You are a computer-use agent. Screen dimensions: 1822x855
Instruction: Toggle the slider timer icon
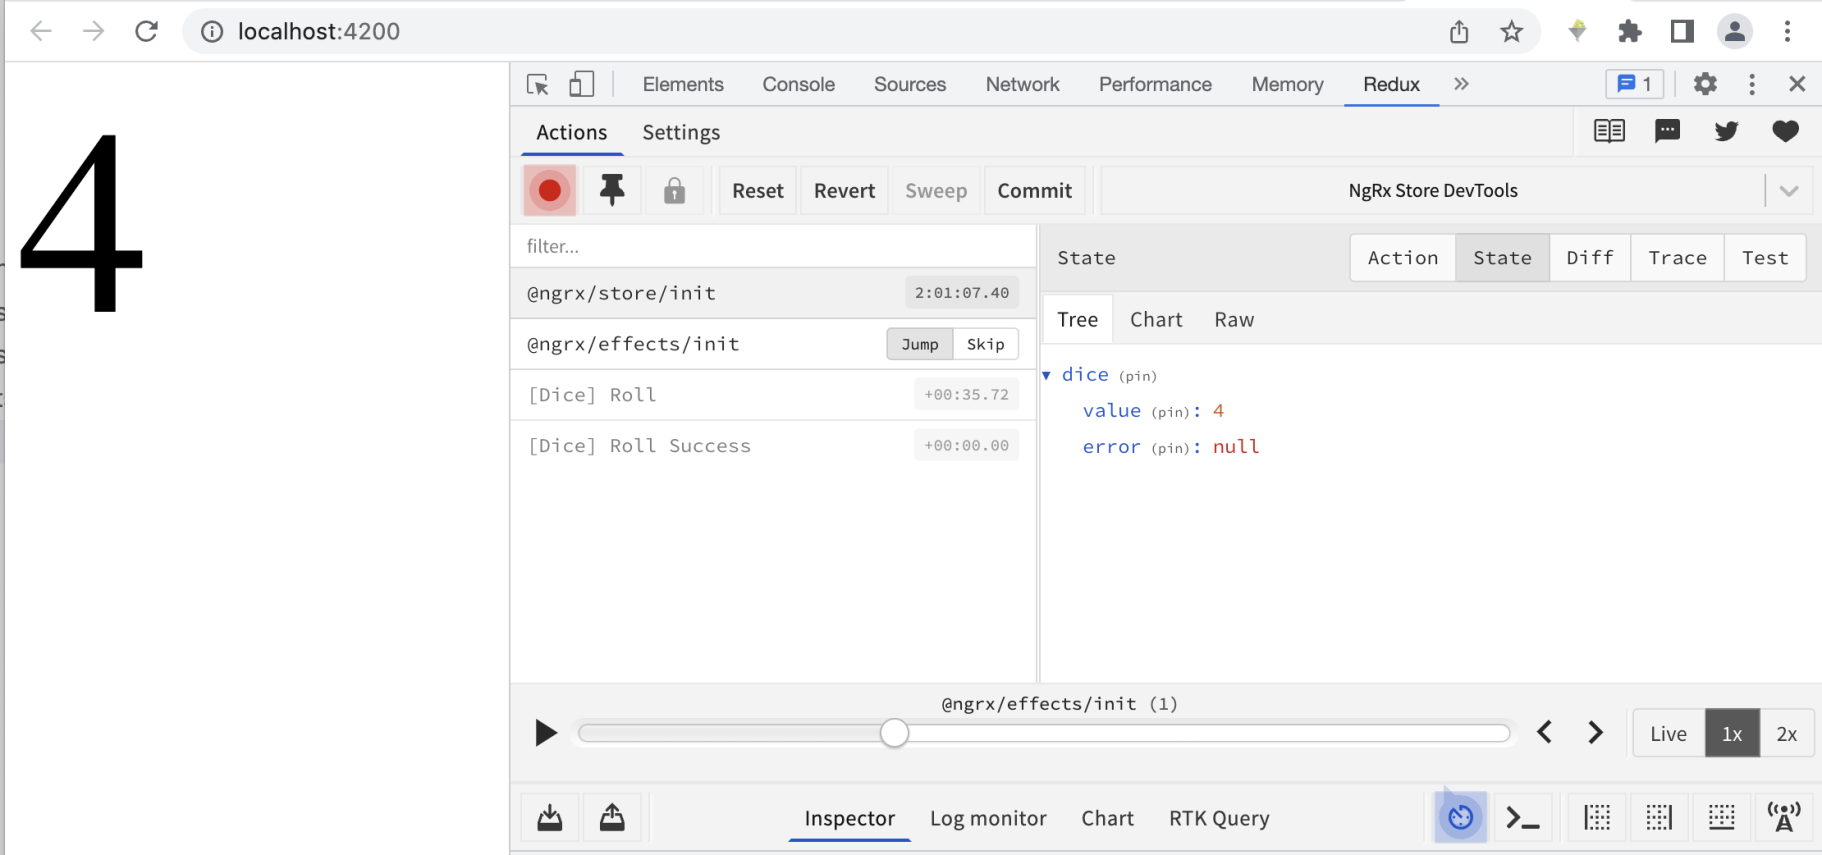1461,817
